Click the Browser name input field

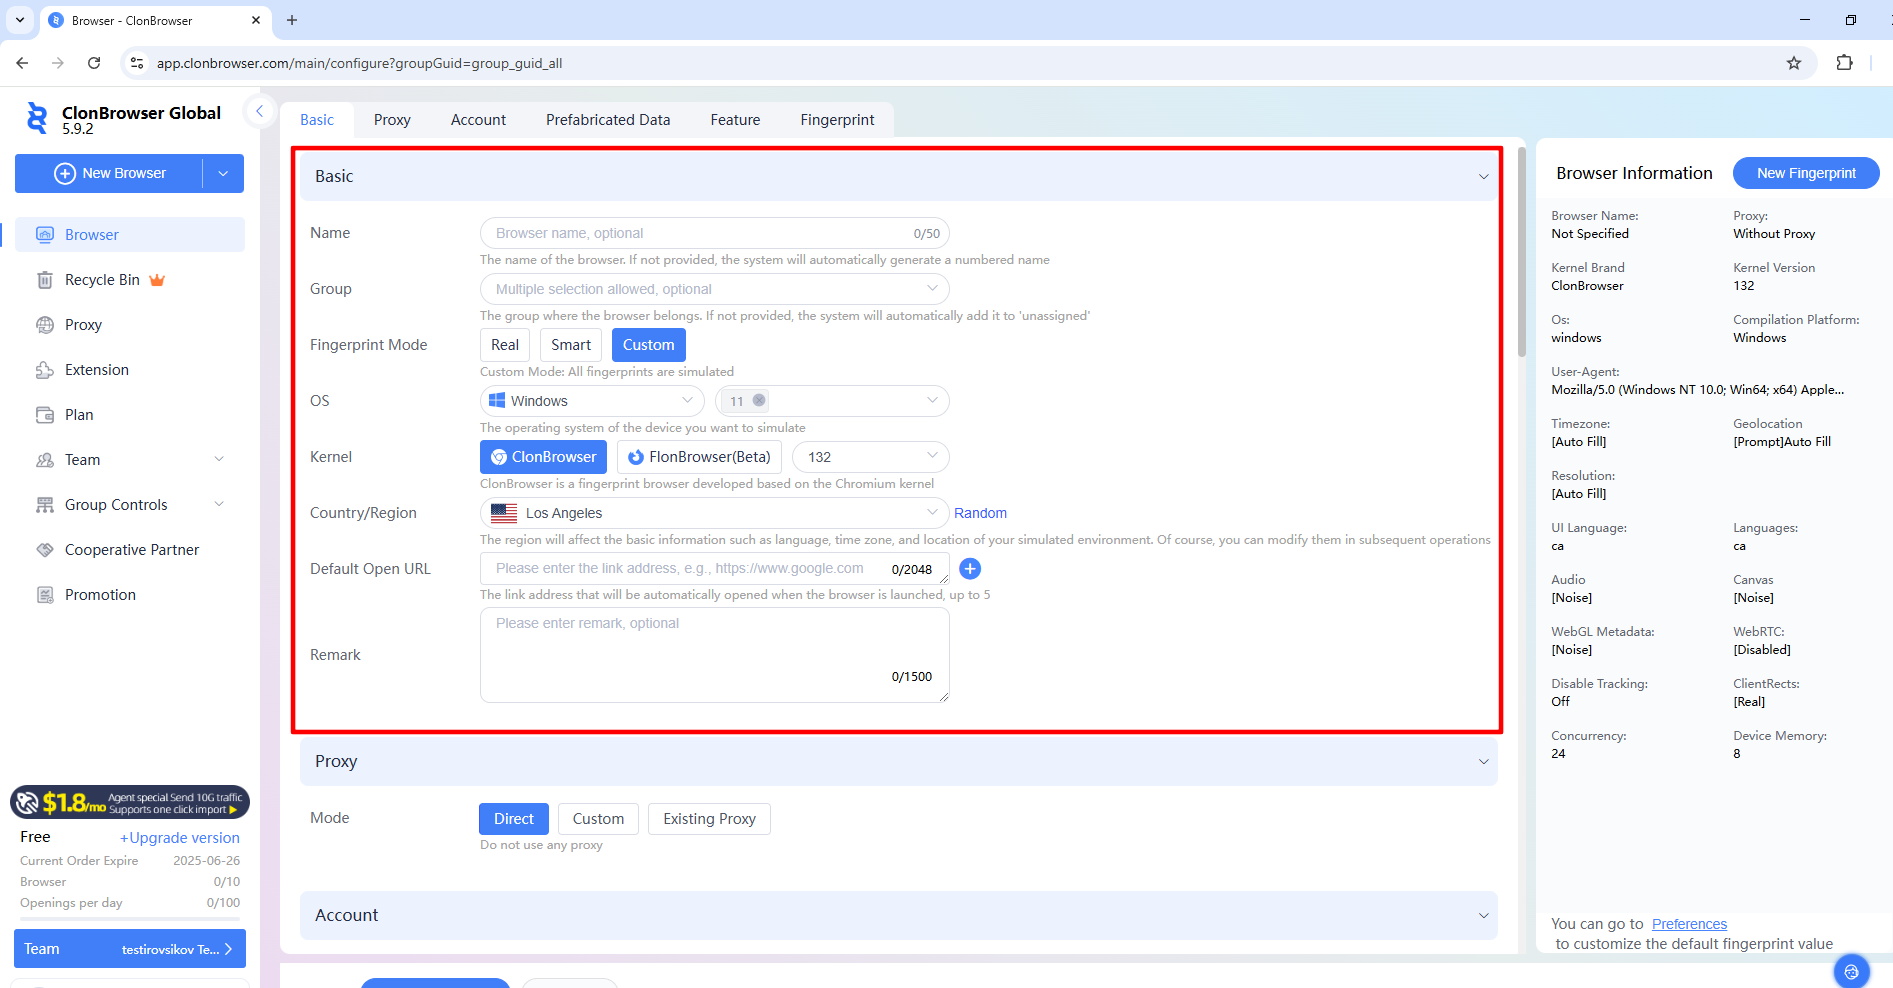700,233
